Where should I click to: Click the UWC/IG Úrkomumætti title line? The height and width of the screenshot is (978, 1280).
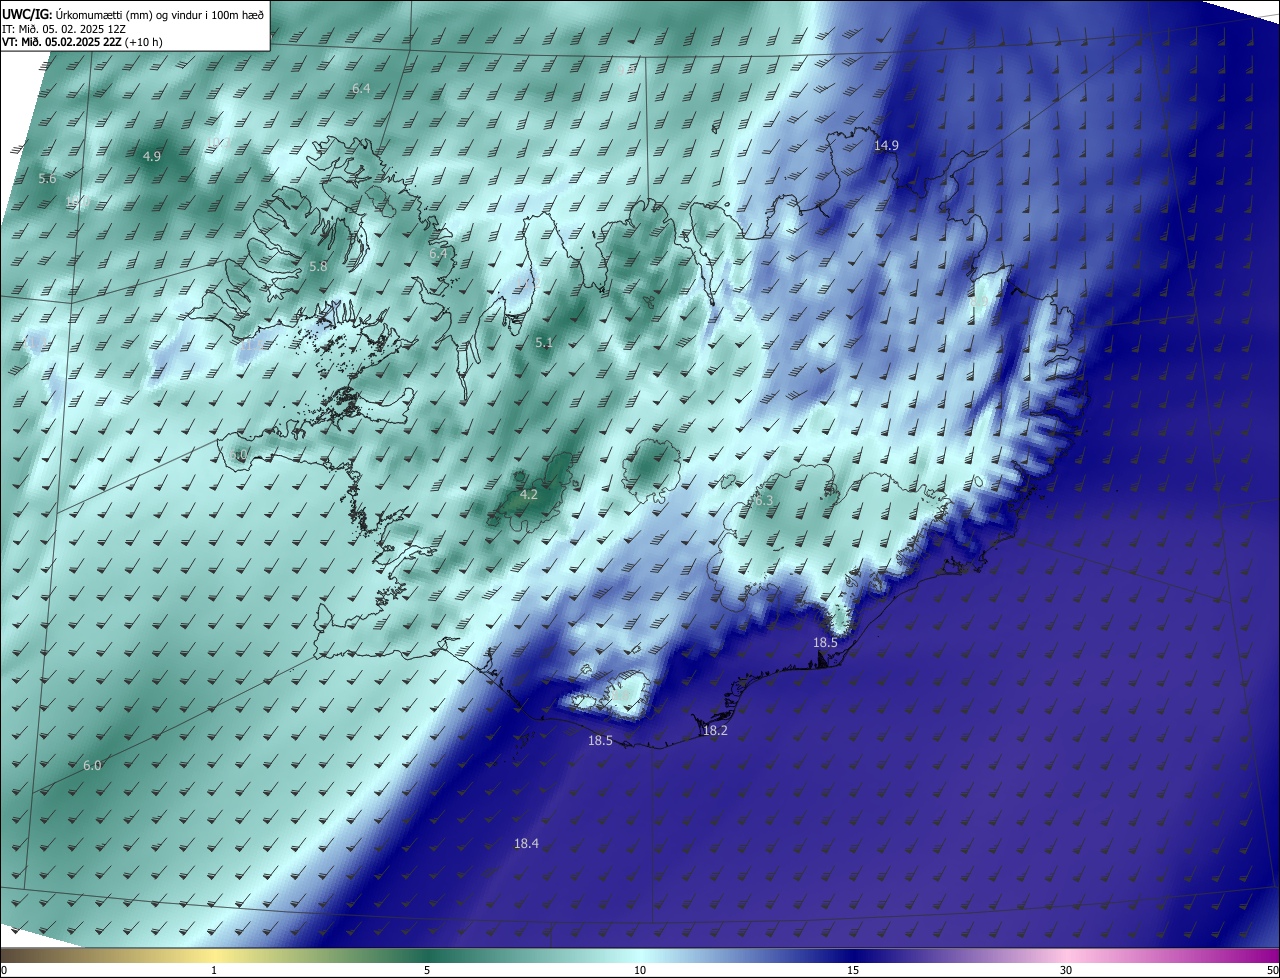click(133, 13)
